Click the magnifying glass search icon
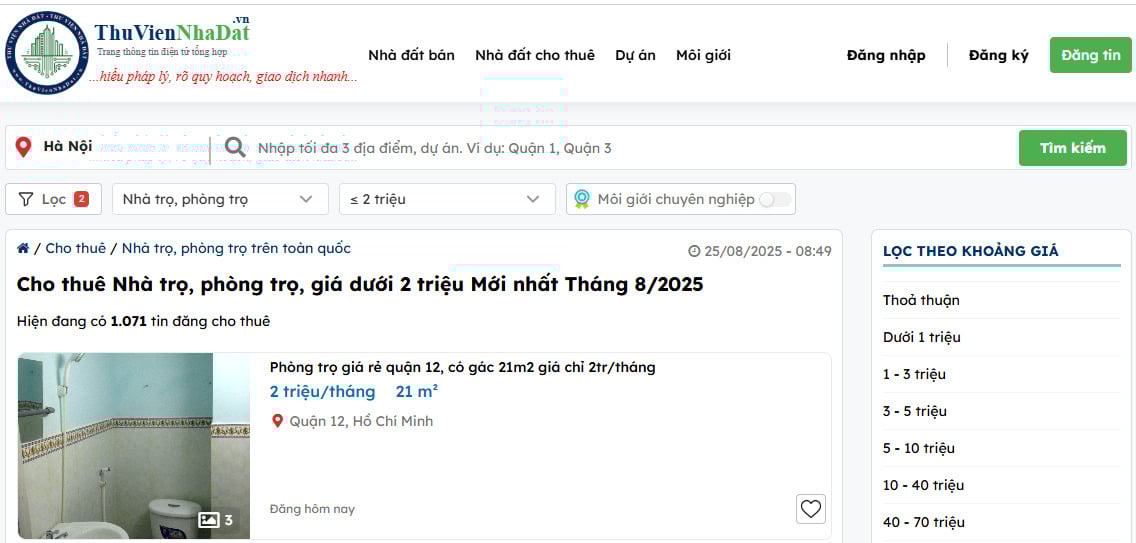Viewport: 1136px width, 543px height. pyautogui.click(x=235, y=148)
